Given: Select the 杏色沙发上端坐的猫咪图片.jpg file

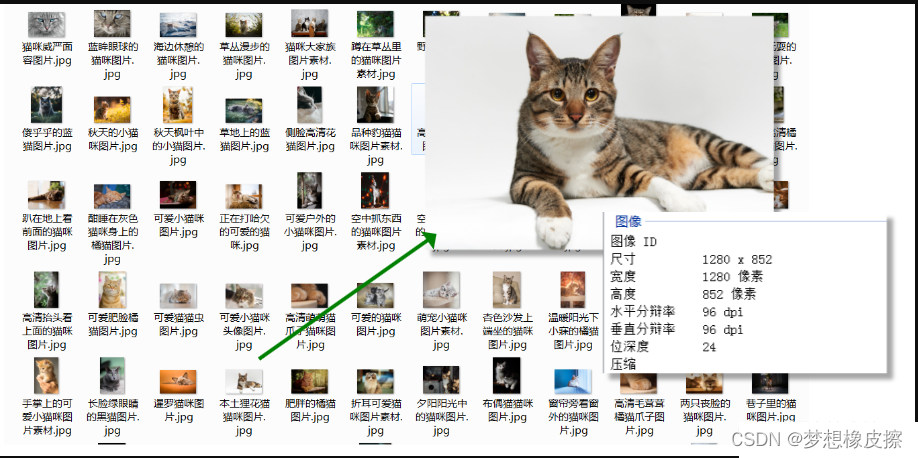Looking at the screenshot, I should tap(507, 312).
